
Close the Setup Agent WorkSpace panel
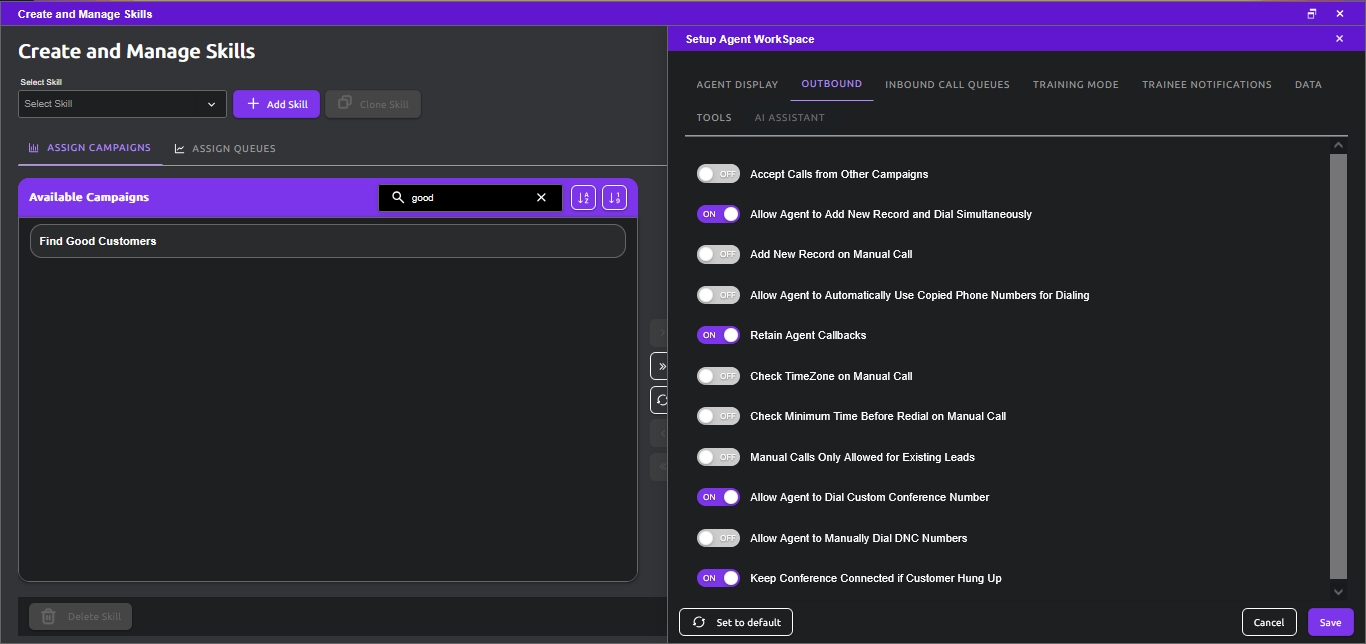[1339, 39]
